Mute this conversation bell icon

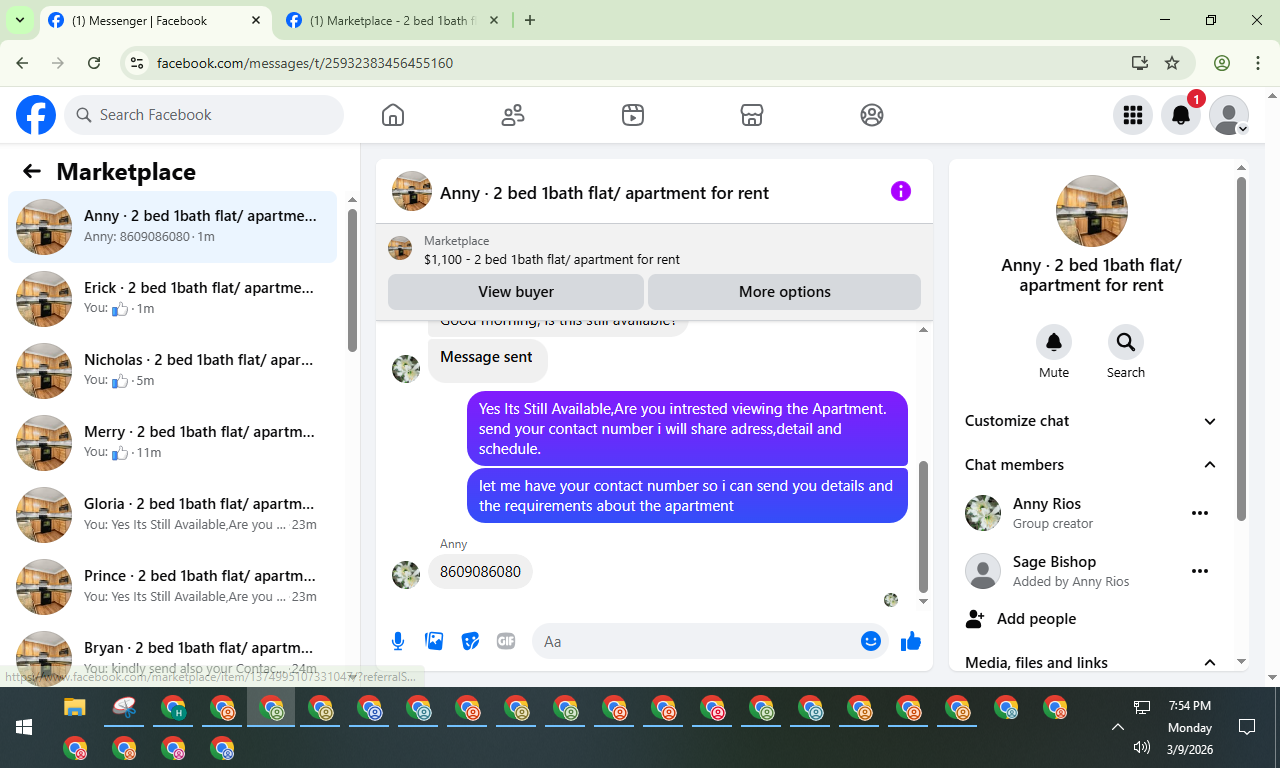tap(1054, 342)
